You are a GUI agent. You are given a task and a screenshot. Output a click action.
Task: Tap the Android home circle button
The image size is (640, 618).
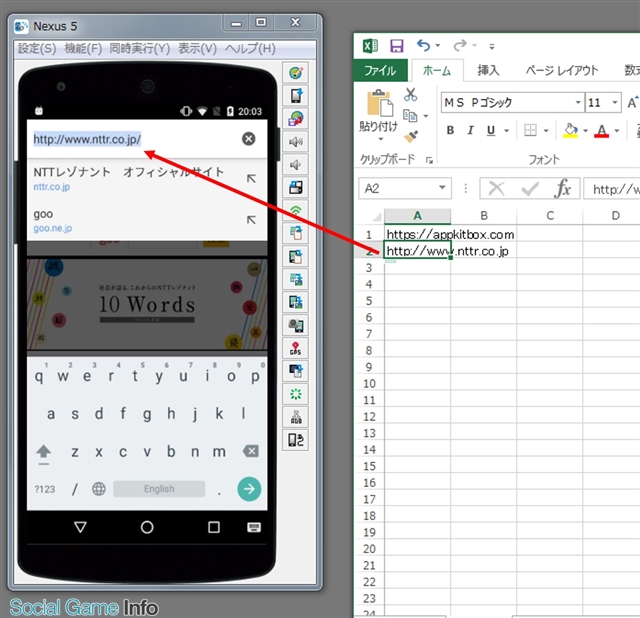147,527
